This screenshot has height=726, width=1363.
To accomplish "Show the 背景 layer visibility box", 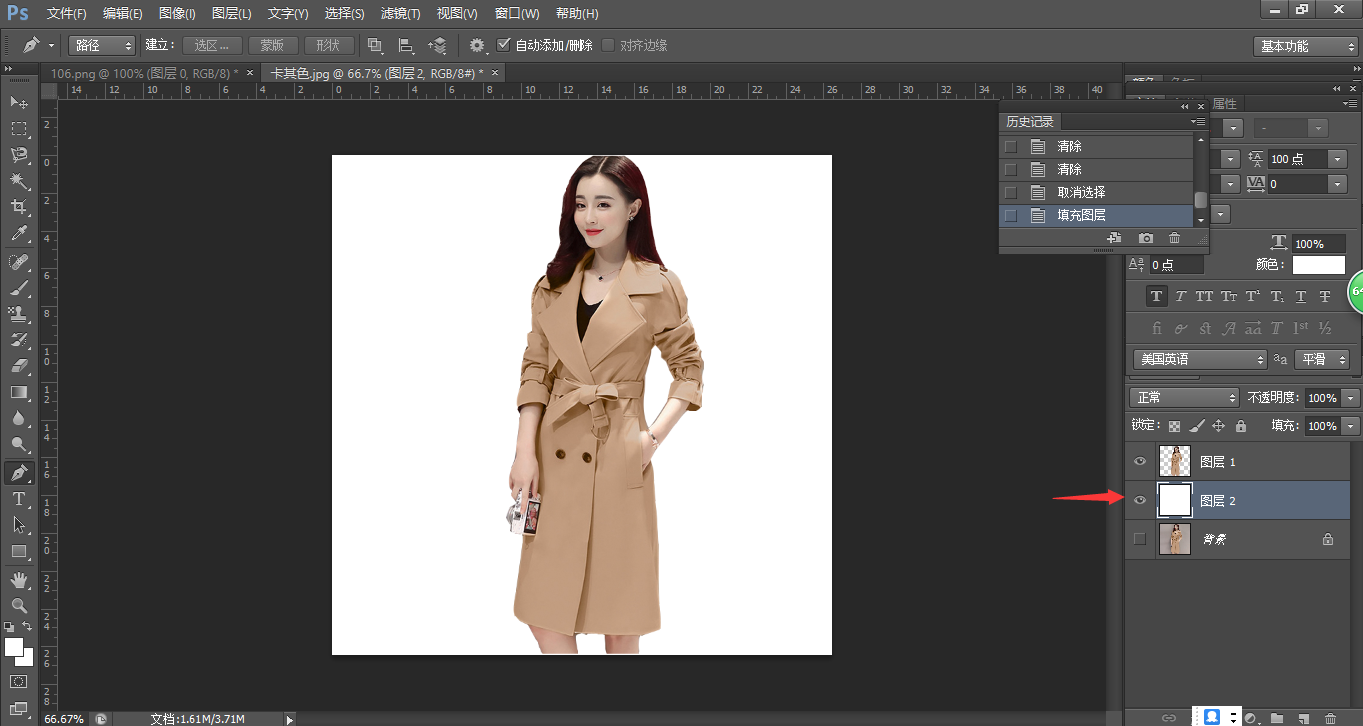I will coord(1139,539).
